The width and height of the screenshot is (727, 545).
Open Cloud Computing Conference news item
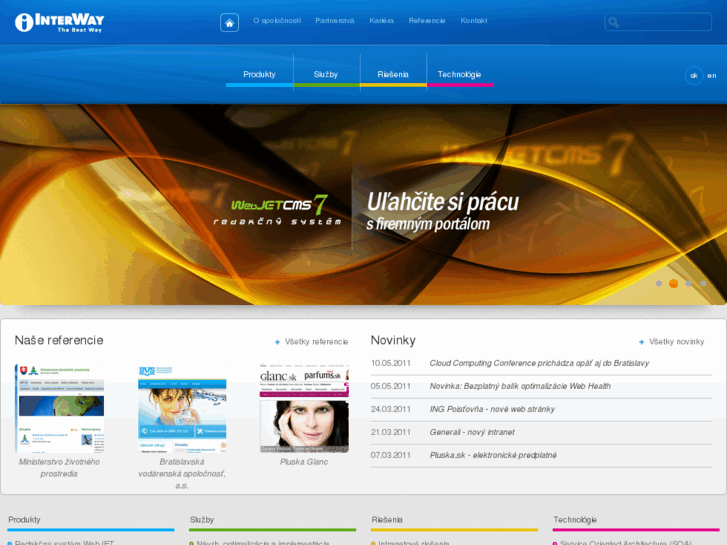pyautogui.click(x=539, y=363)
